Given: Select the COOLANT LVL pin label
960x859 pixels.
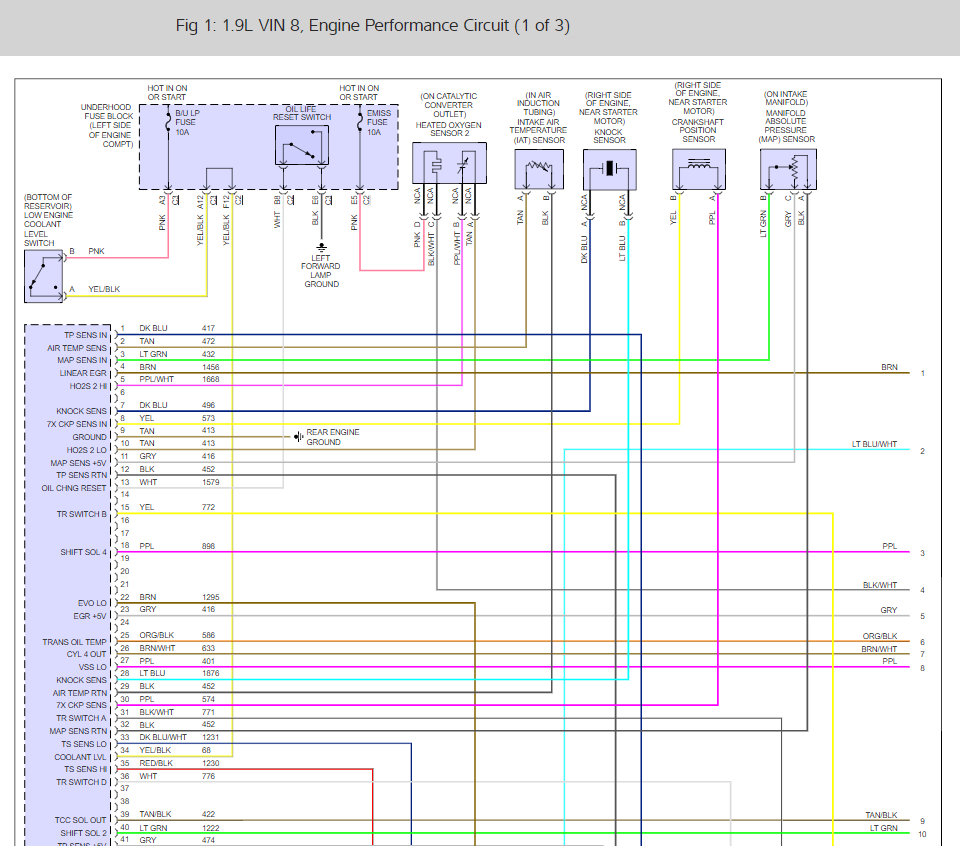Looking at the screenshot, I should 80,757.
